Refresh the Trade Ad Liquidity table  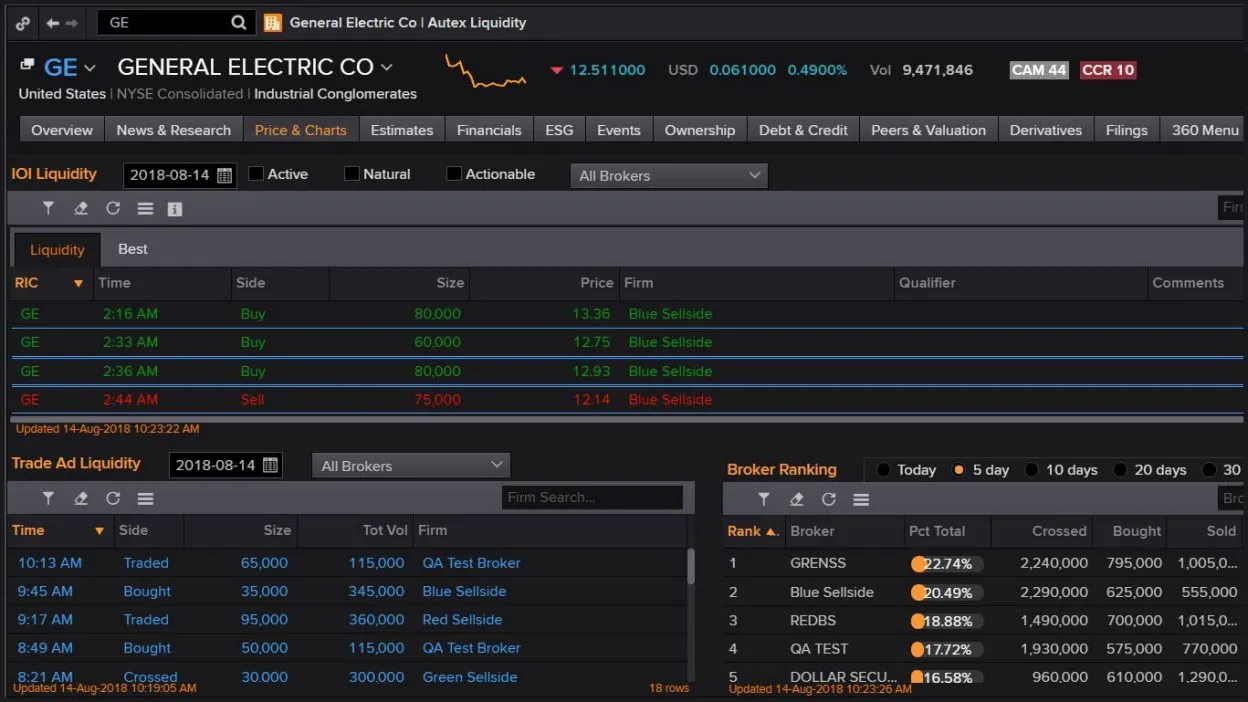[113, 498]
